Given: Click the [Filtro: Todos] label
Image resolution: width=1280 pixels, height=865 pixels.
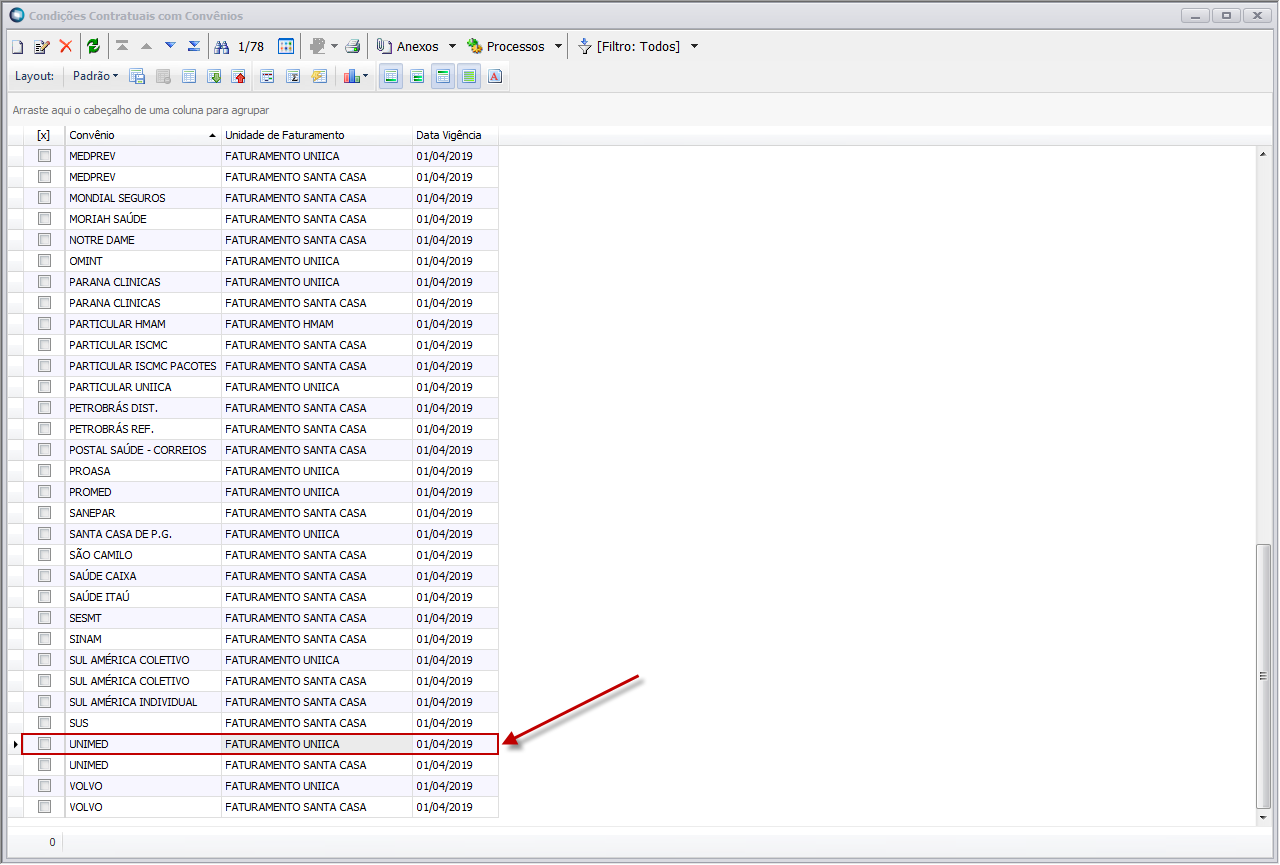Looking at the screenshot, I should (638, 46).
